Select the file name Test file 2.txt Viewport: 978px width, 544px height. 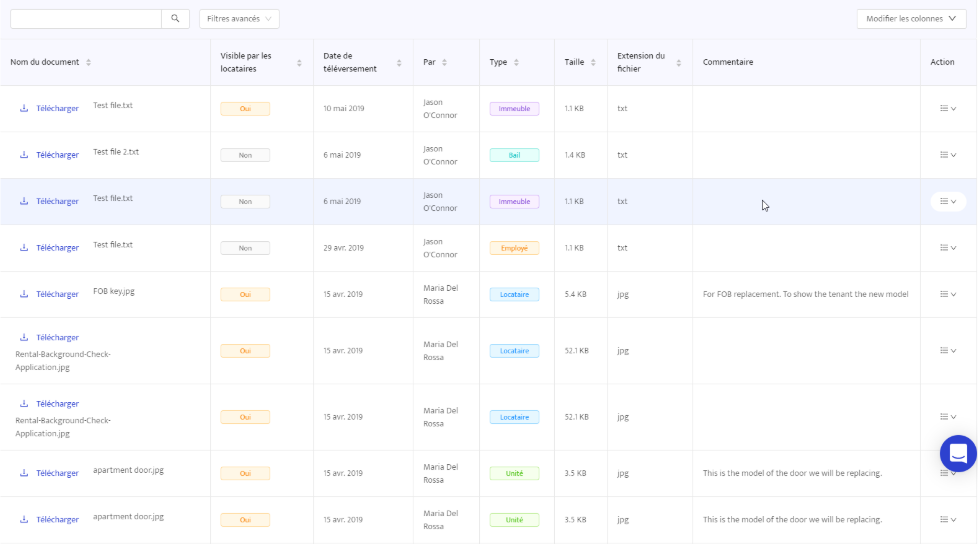(x=116, y=152)
